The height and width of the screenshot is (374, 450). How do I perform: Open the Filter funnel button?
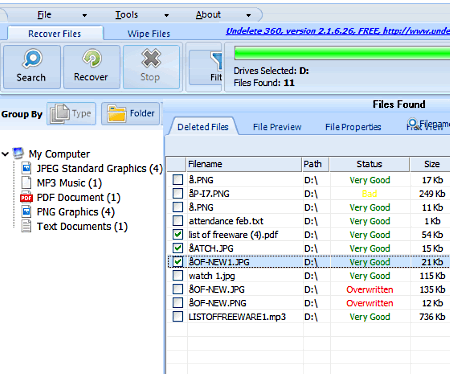tap(206, 68)
